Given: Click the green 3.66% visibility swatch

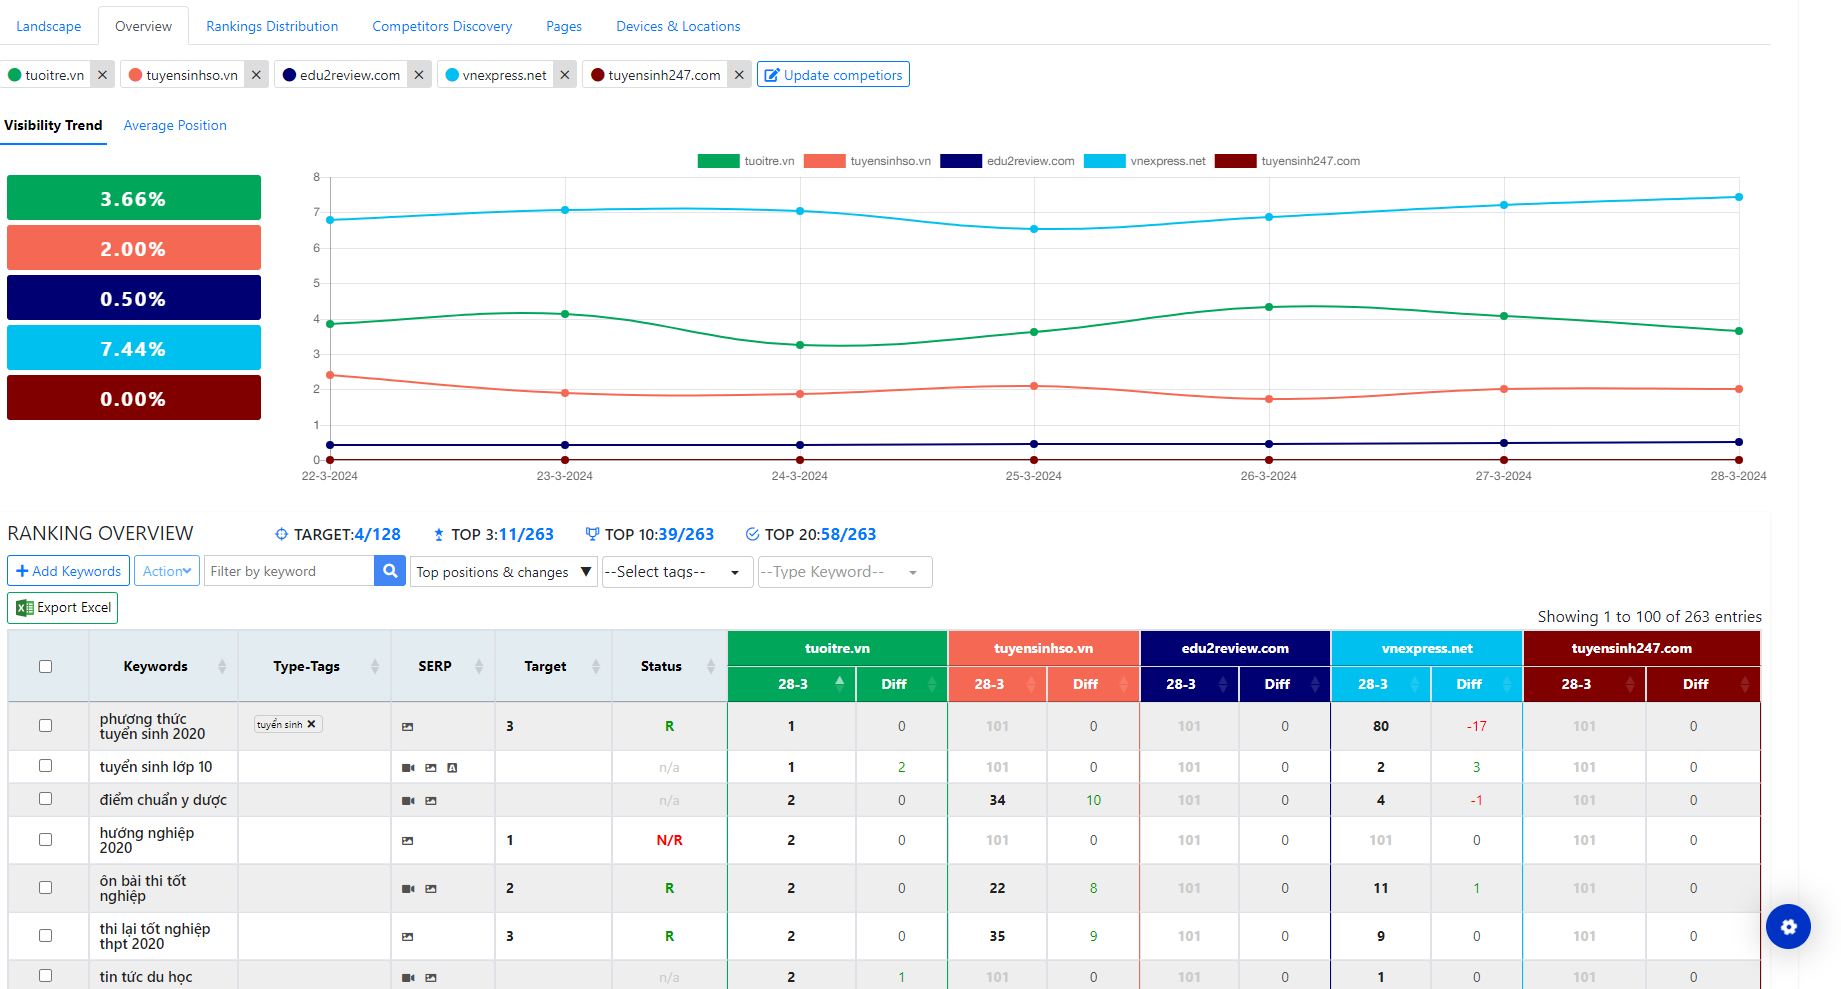Looking at the screenshot, I should tap(134, 198).
